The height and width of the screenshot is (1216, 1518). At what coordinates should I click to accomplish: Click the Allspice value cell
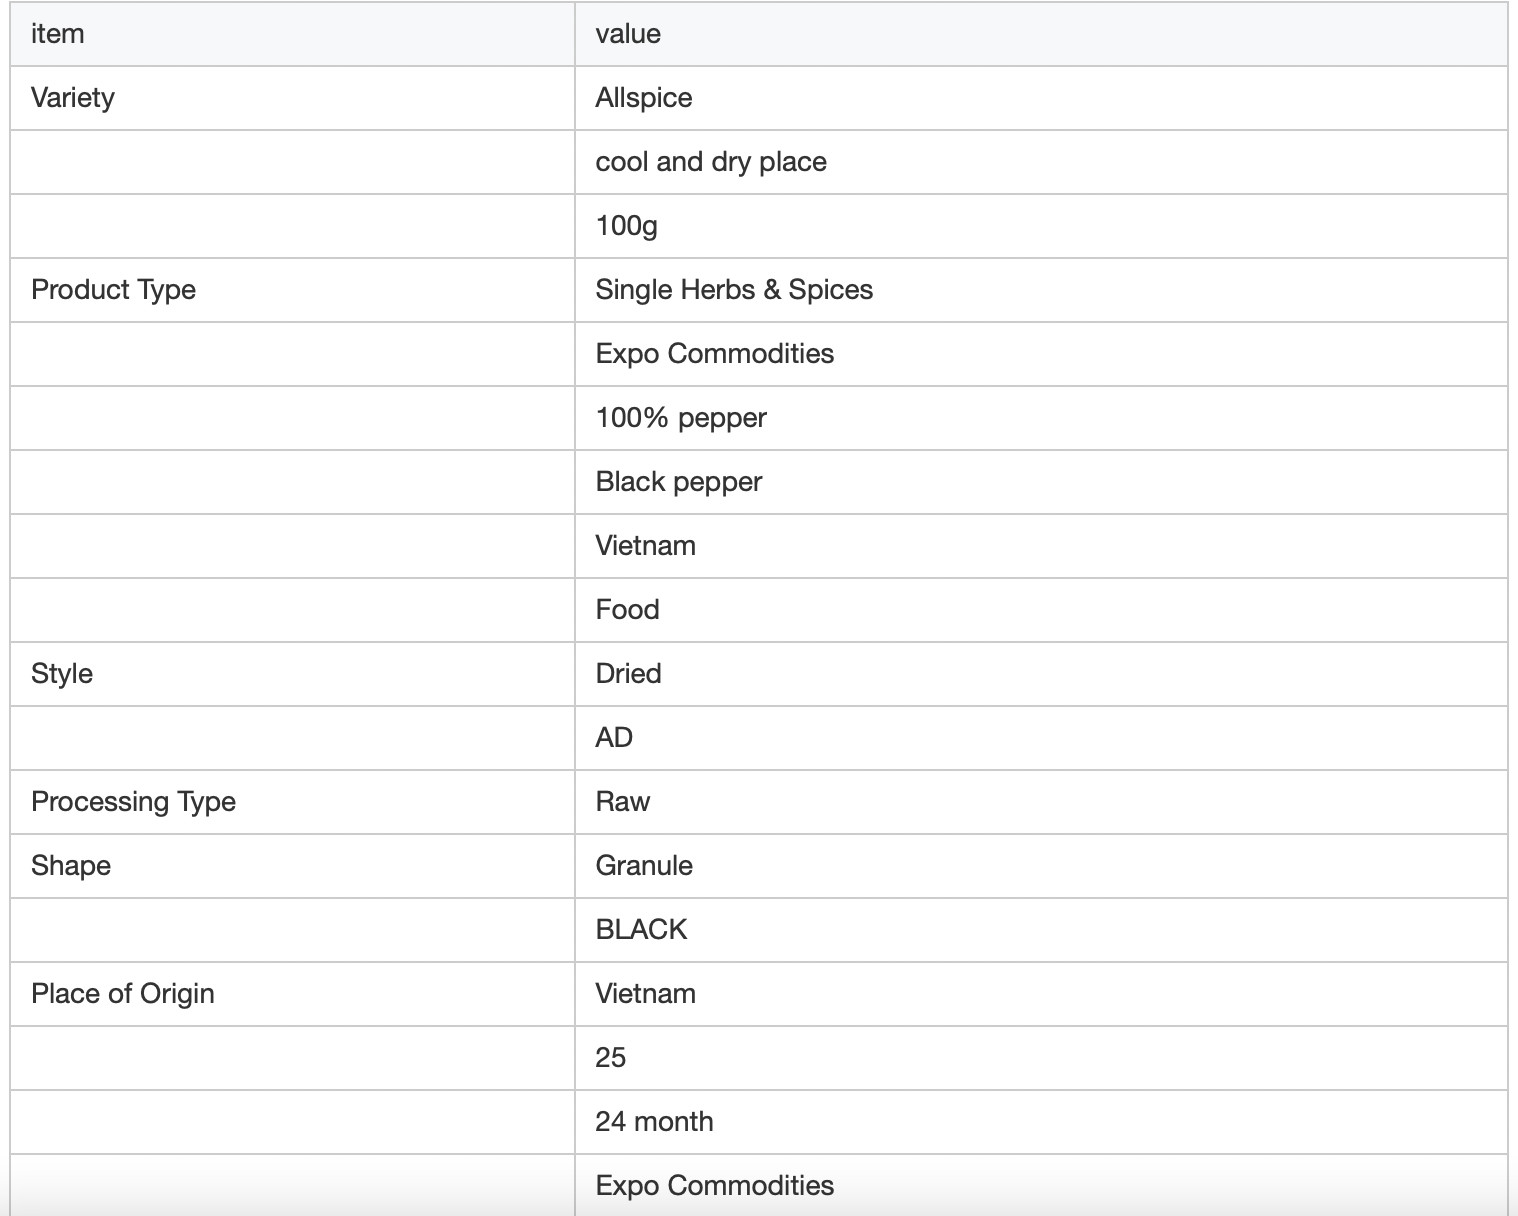1041,98
